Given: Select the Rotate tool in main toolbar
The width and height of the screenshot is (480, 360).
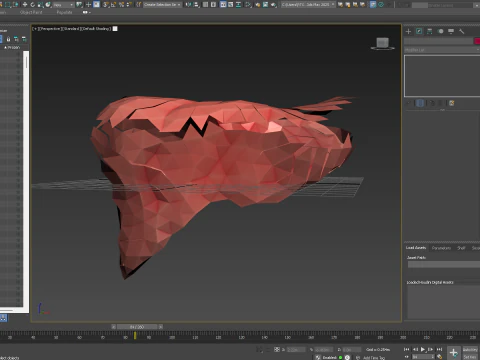Looking at the screenshot, I should click(x=33, y=5).
